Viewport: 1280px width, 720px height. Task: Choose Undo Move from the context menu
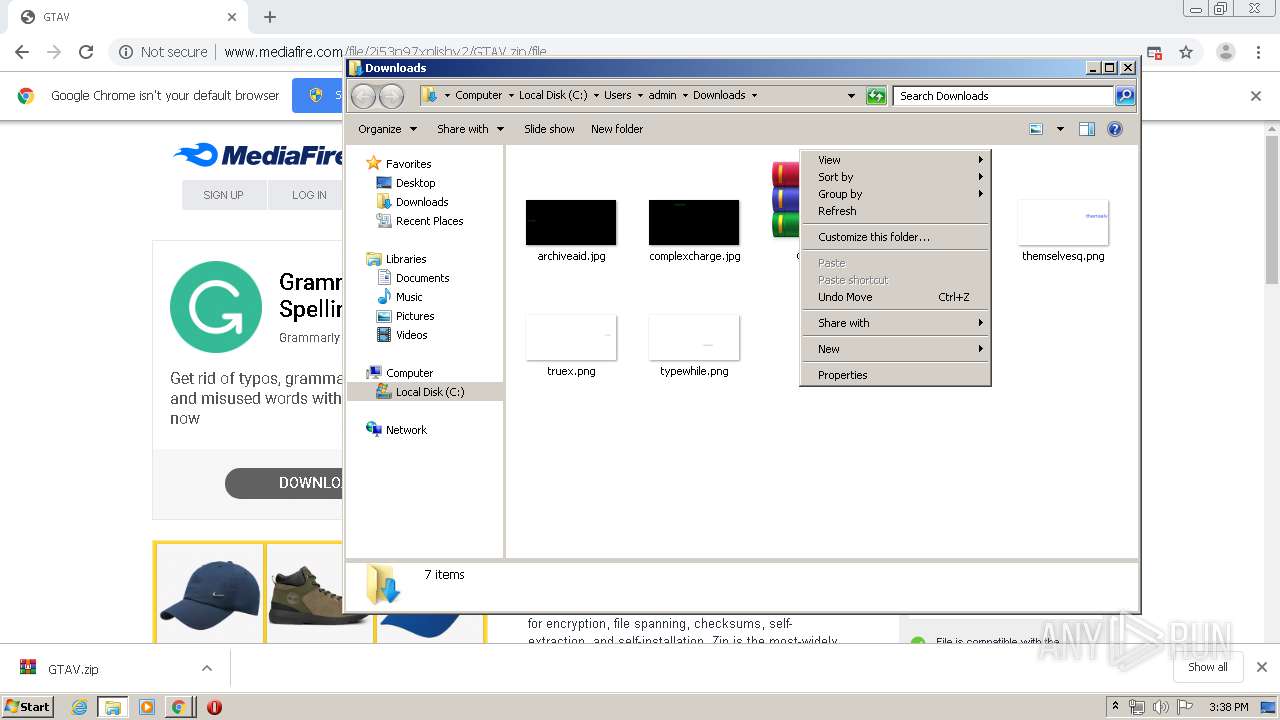(x=895, y=297)
